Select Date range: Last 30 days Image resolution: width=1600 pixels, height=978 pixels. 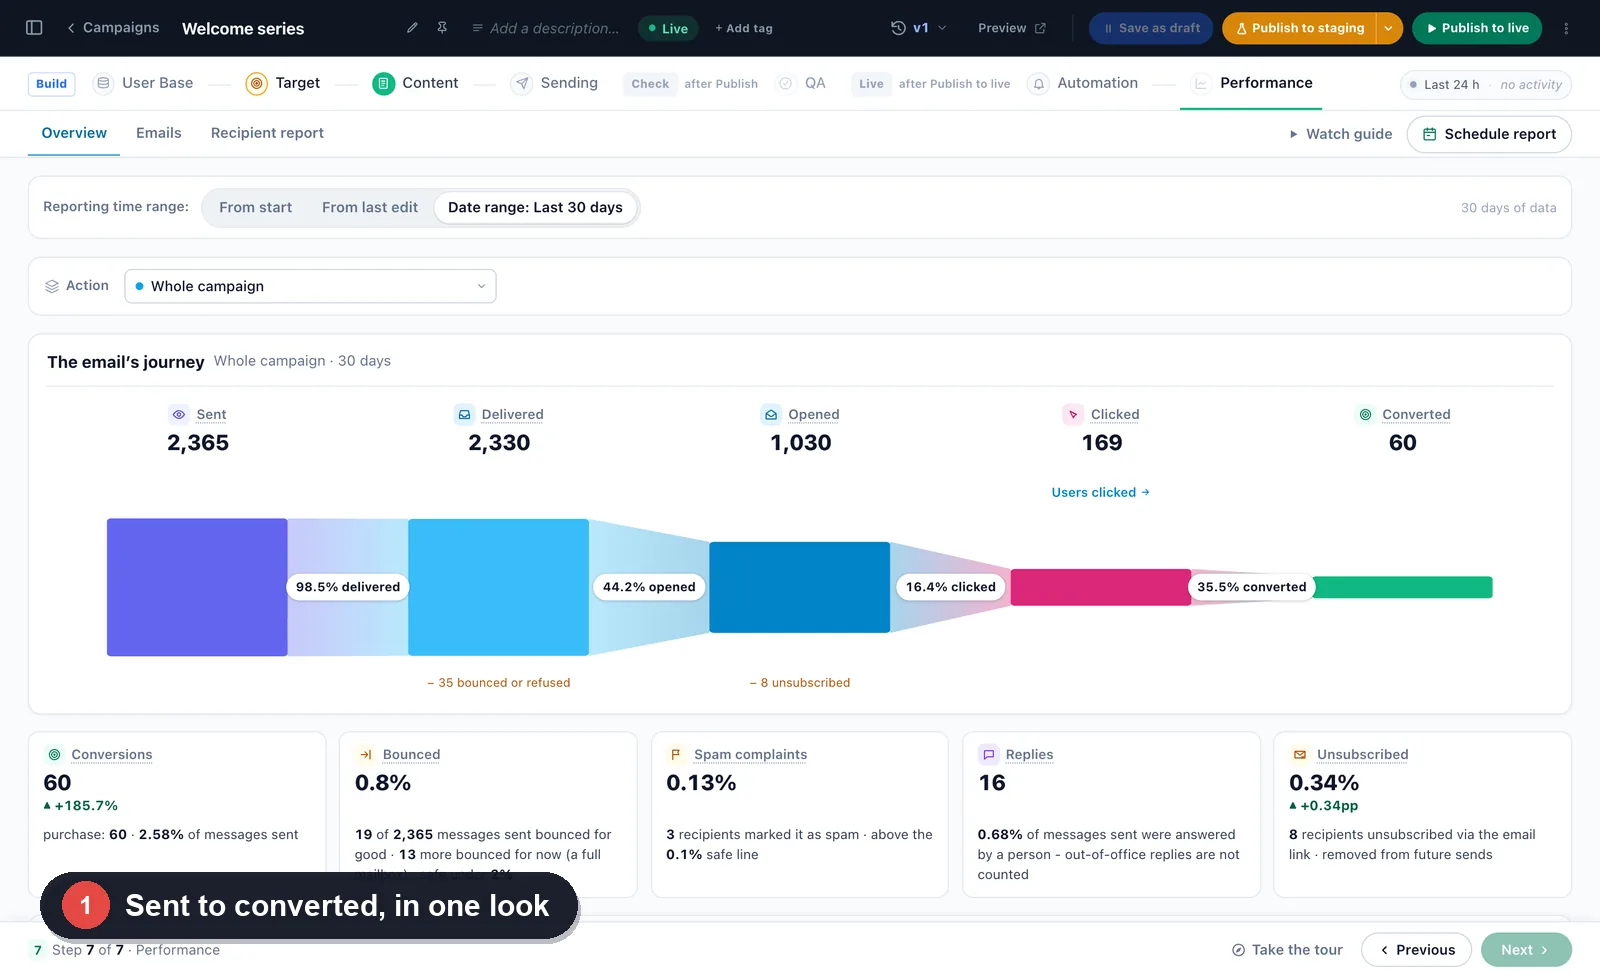tap(535, 207)
